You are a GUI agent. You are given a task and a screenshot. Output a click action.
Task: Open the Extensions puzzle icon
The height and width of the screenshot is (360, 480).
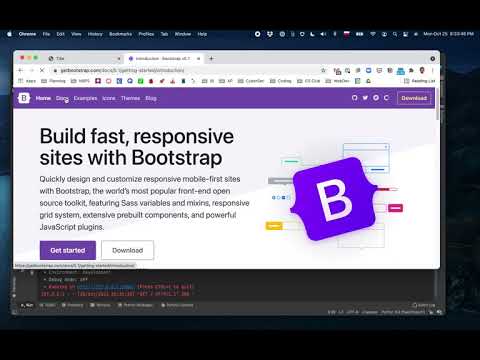(411, 70)
